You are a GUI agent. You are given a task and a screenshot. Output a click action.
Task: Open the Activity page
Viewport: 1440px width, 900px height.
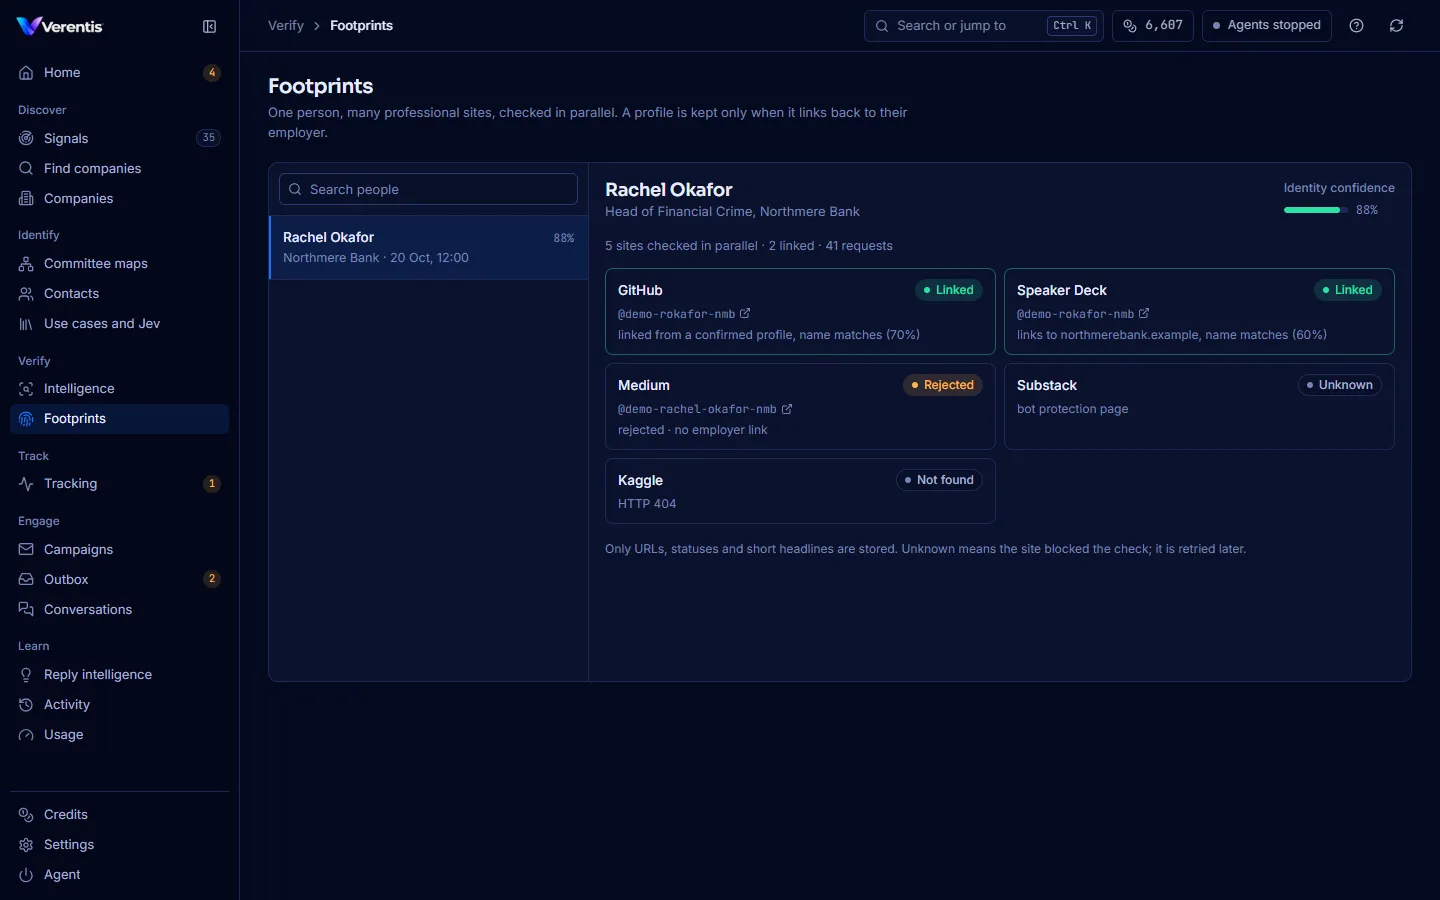click(x=119, y=705)
